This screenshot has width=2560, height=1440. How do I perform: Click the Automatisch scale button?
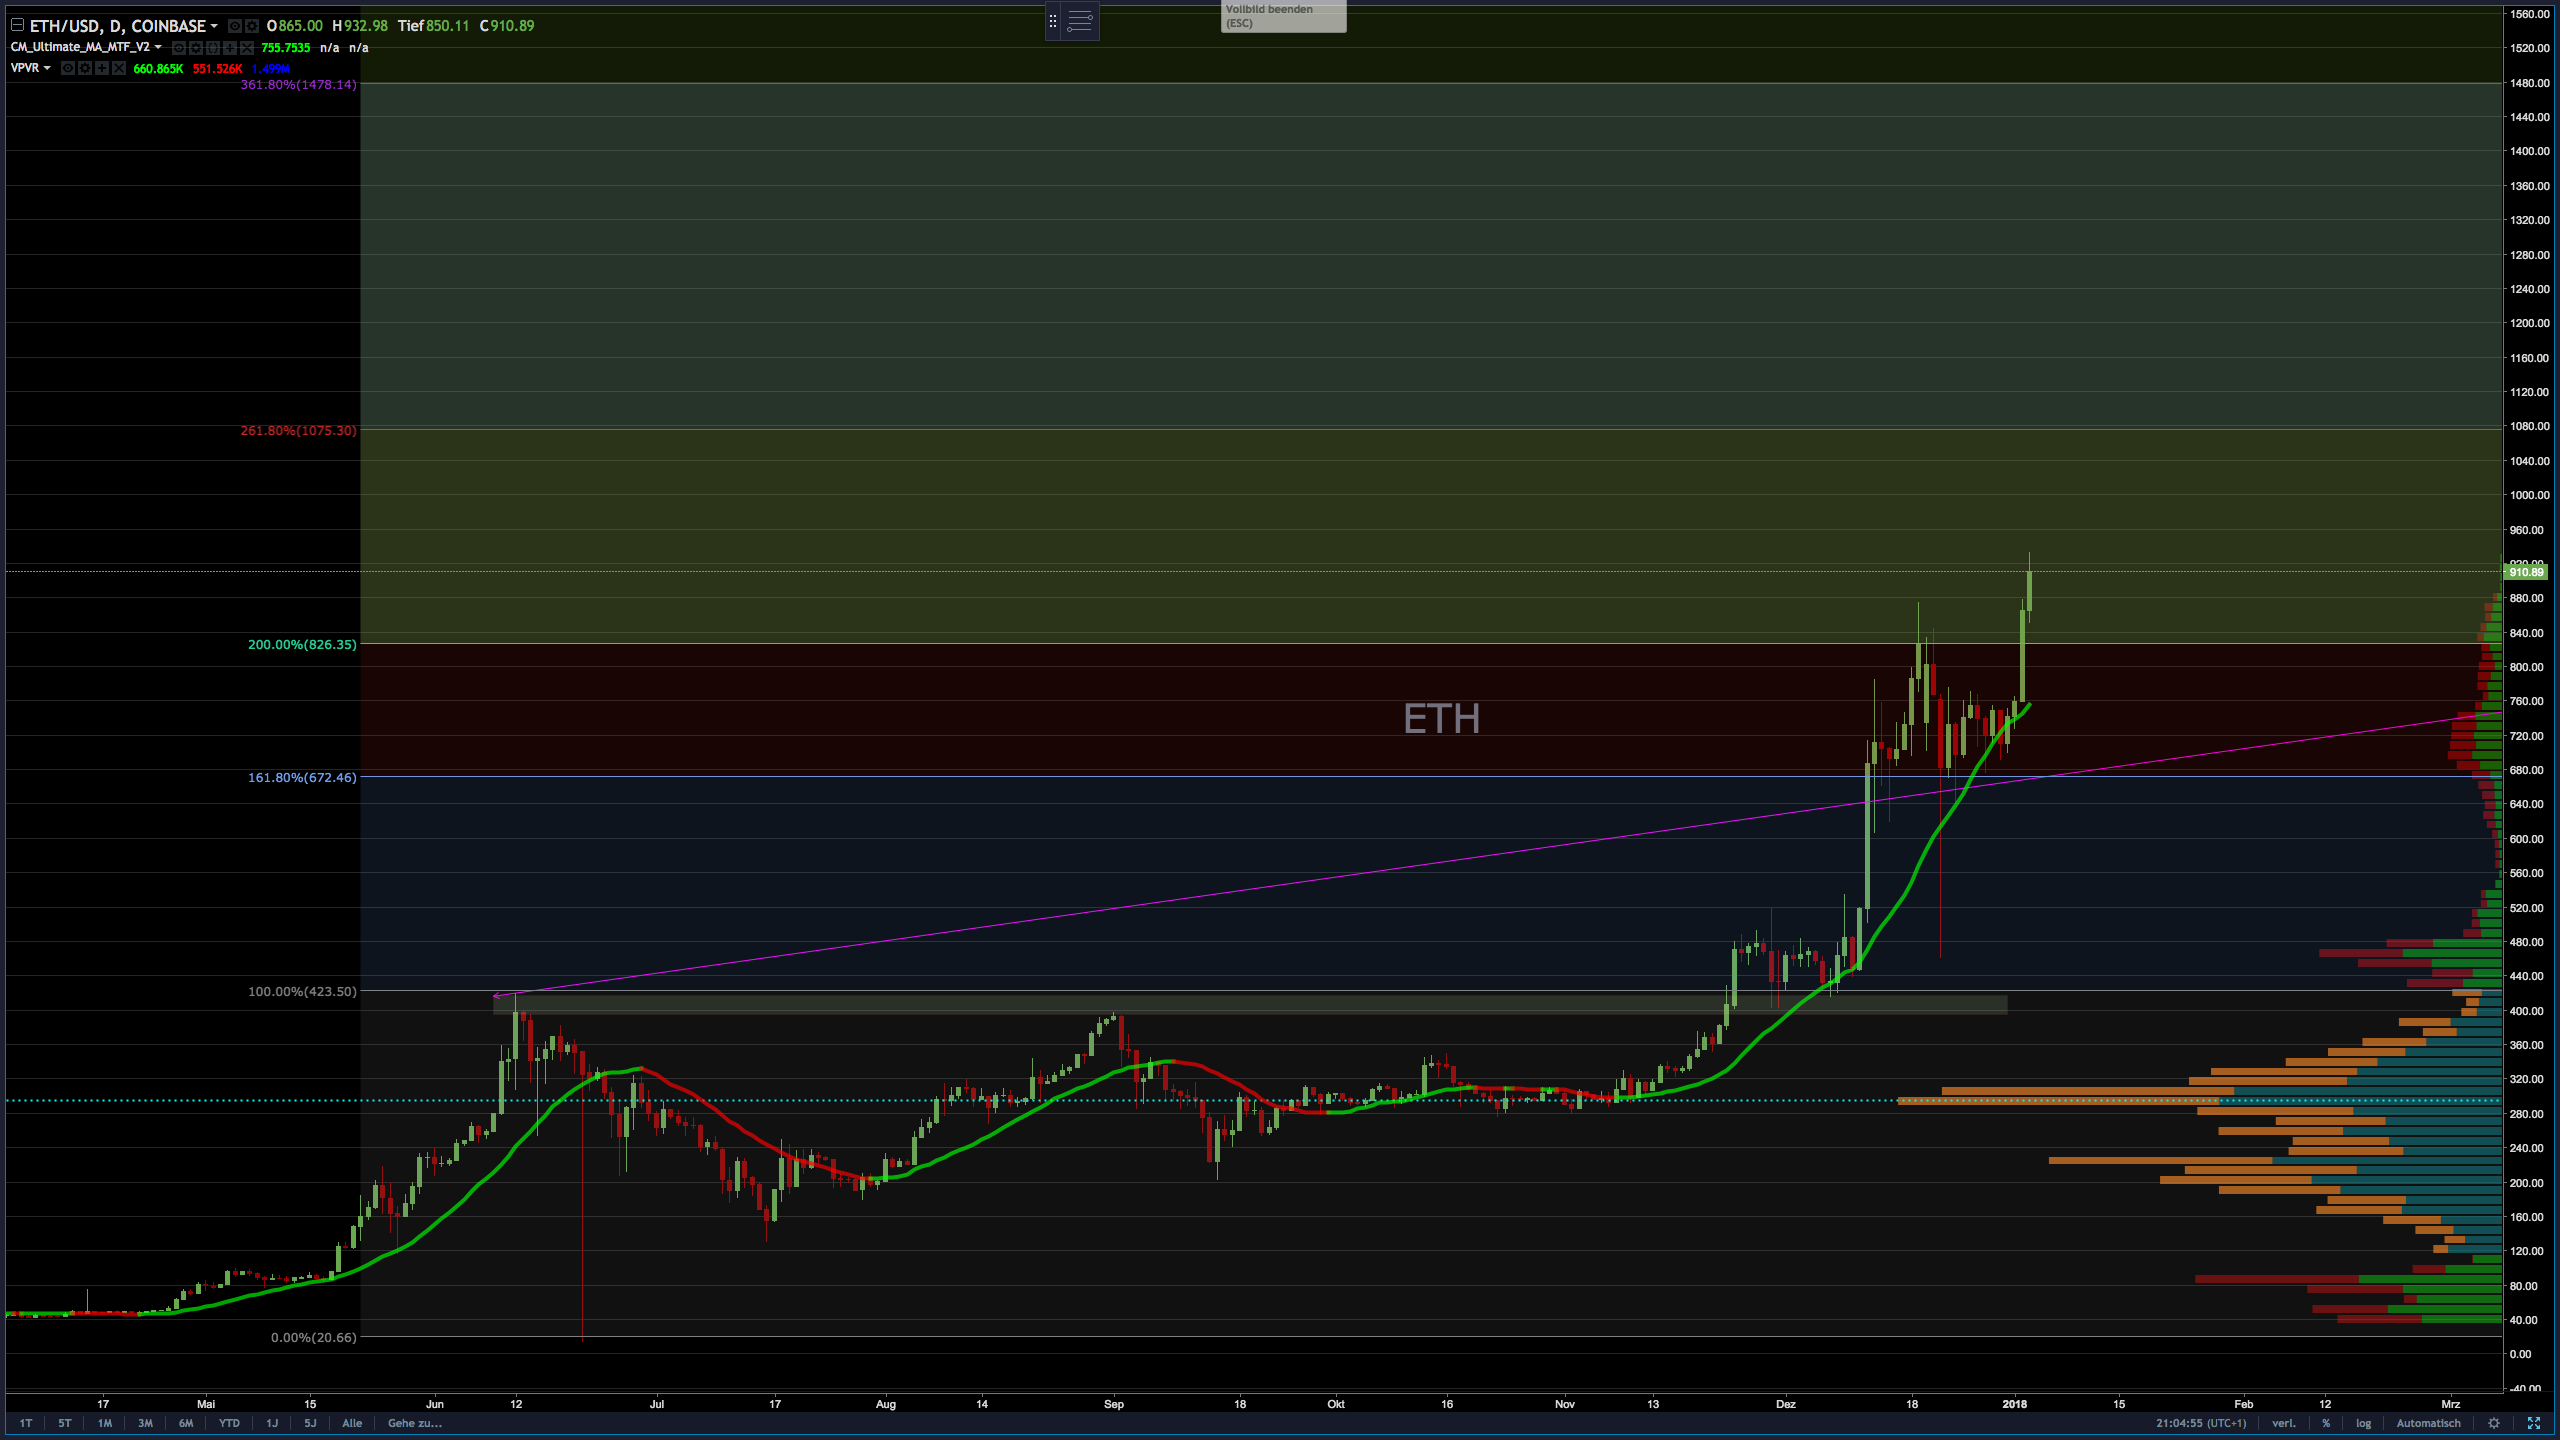point(2428,1423)
